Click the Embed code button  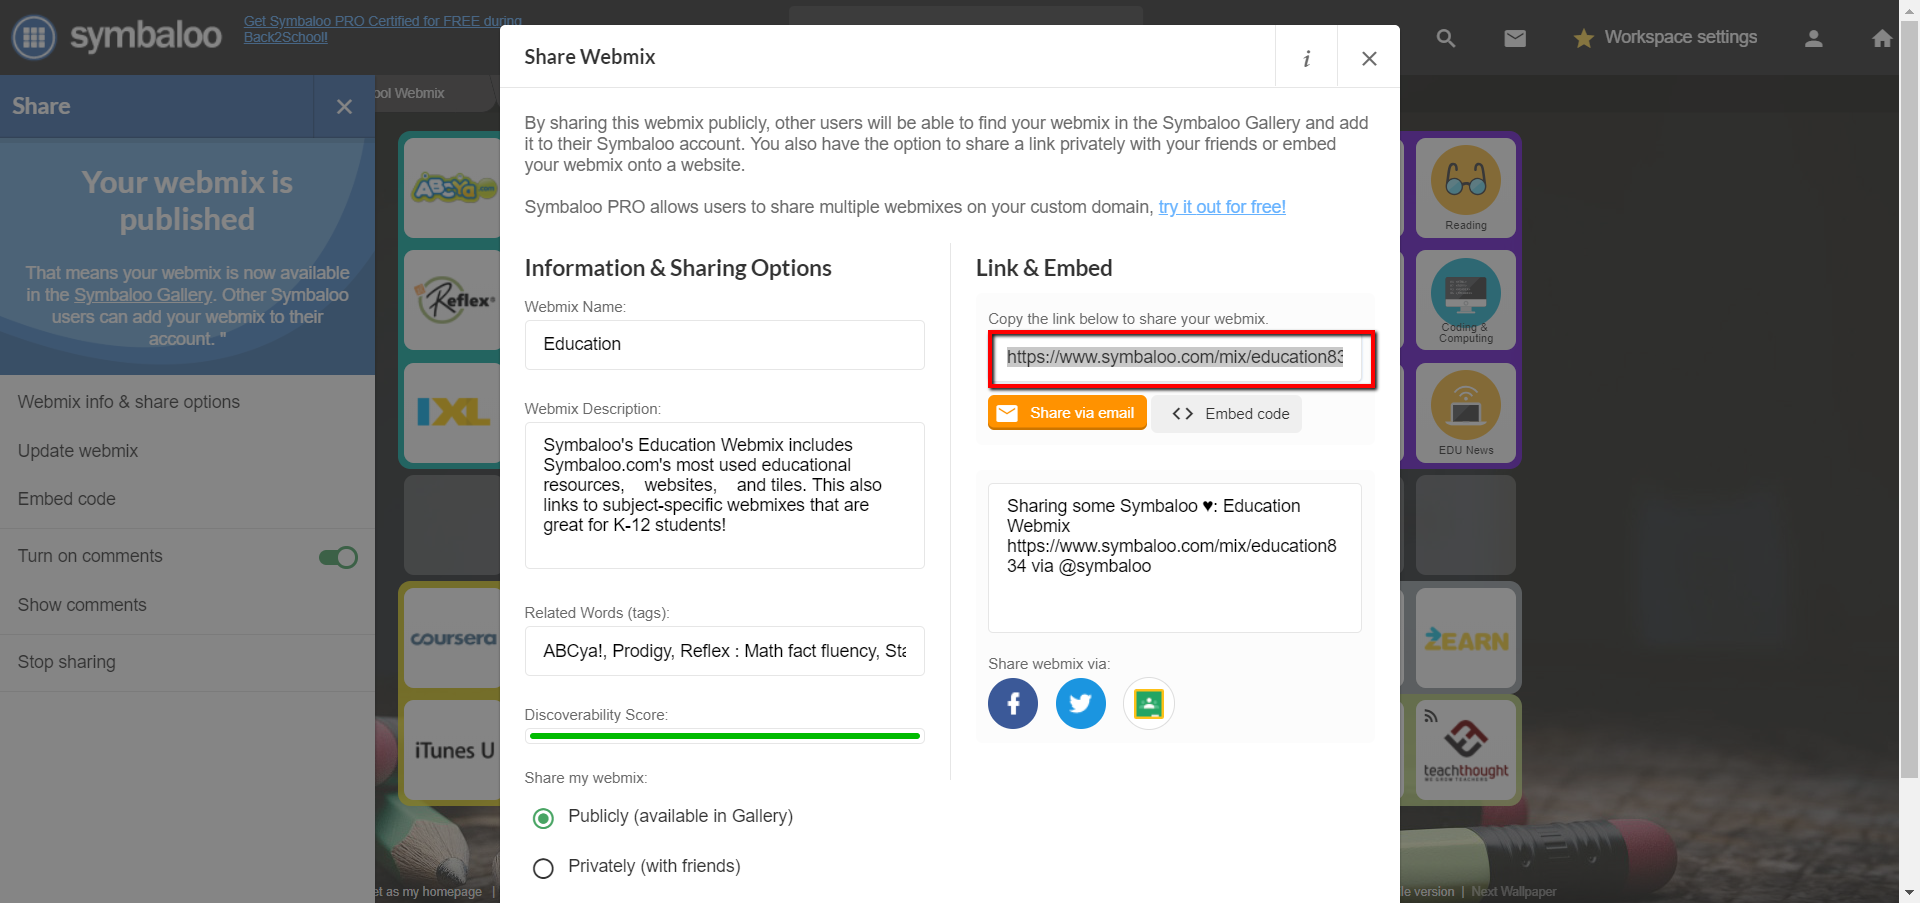pos(1227,414)
